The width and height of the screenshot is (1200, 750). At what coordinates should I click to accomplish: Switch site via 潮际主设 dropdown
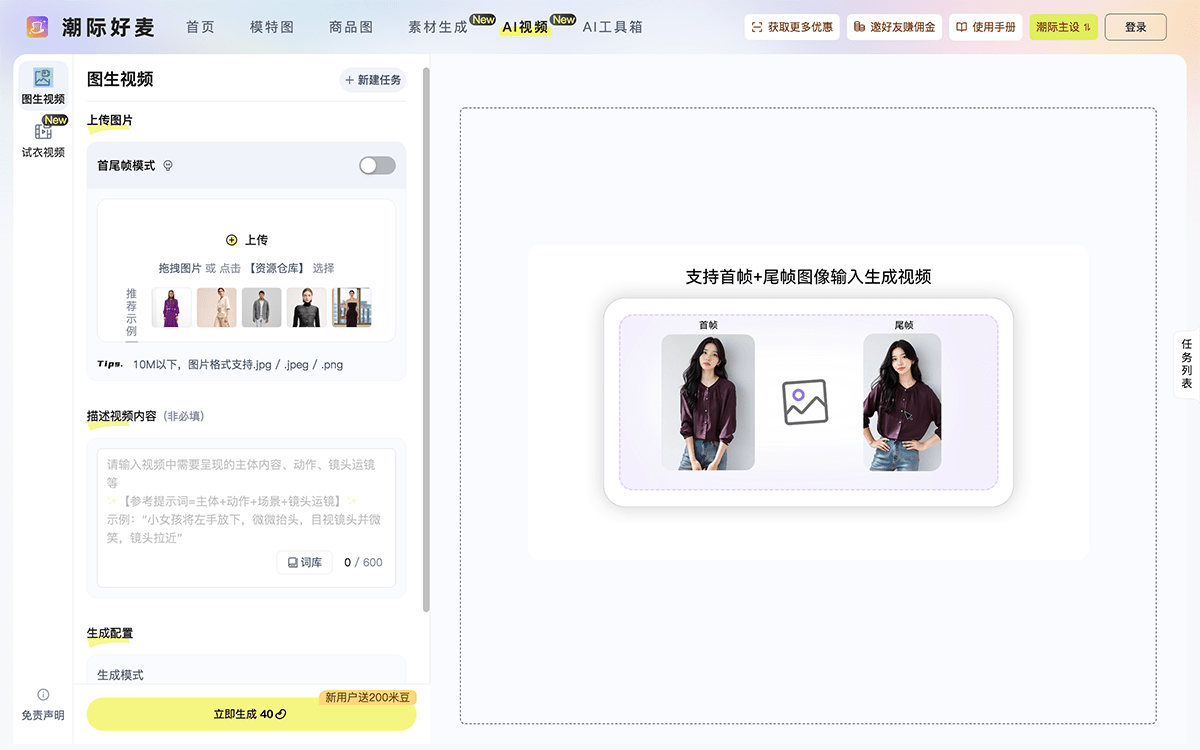click(x=1063, y=28)
